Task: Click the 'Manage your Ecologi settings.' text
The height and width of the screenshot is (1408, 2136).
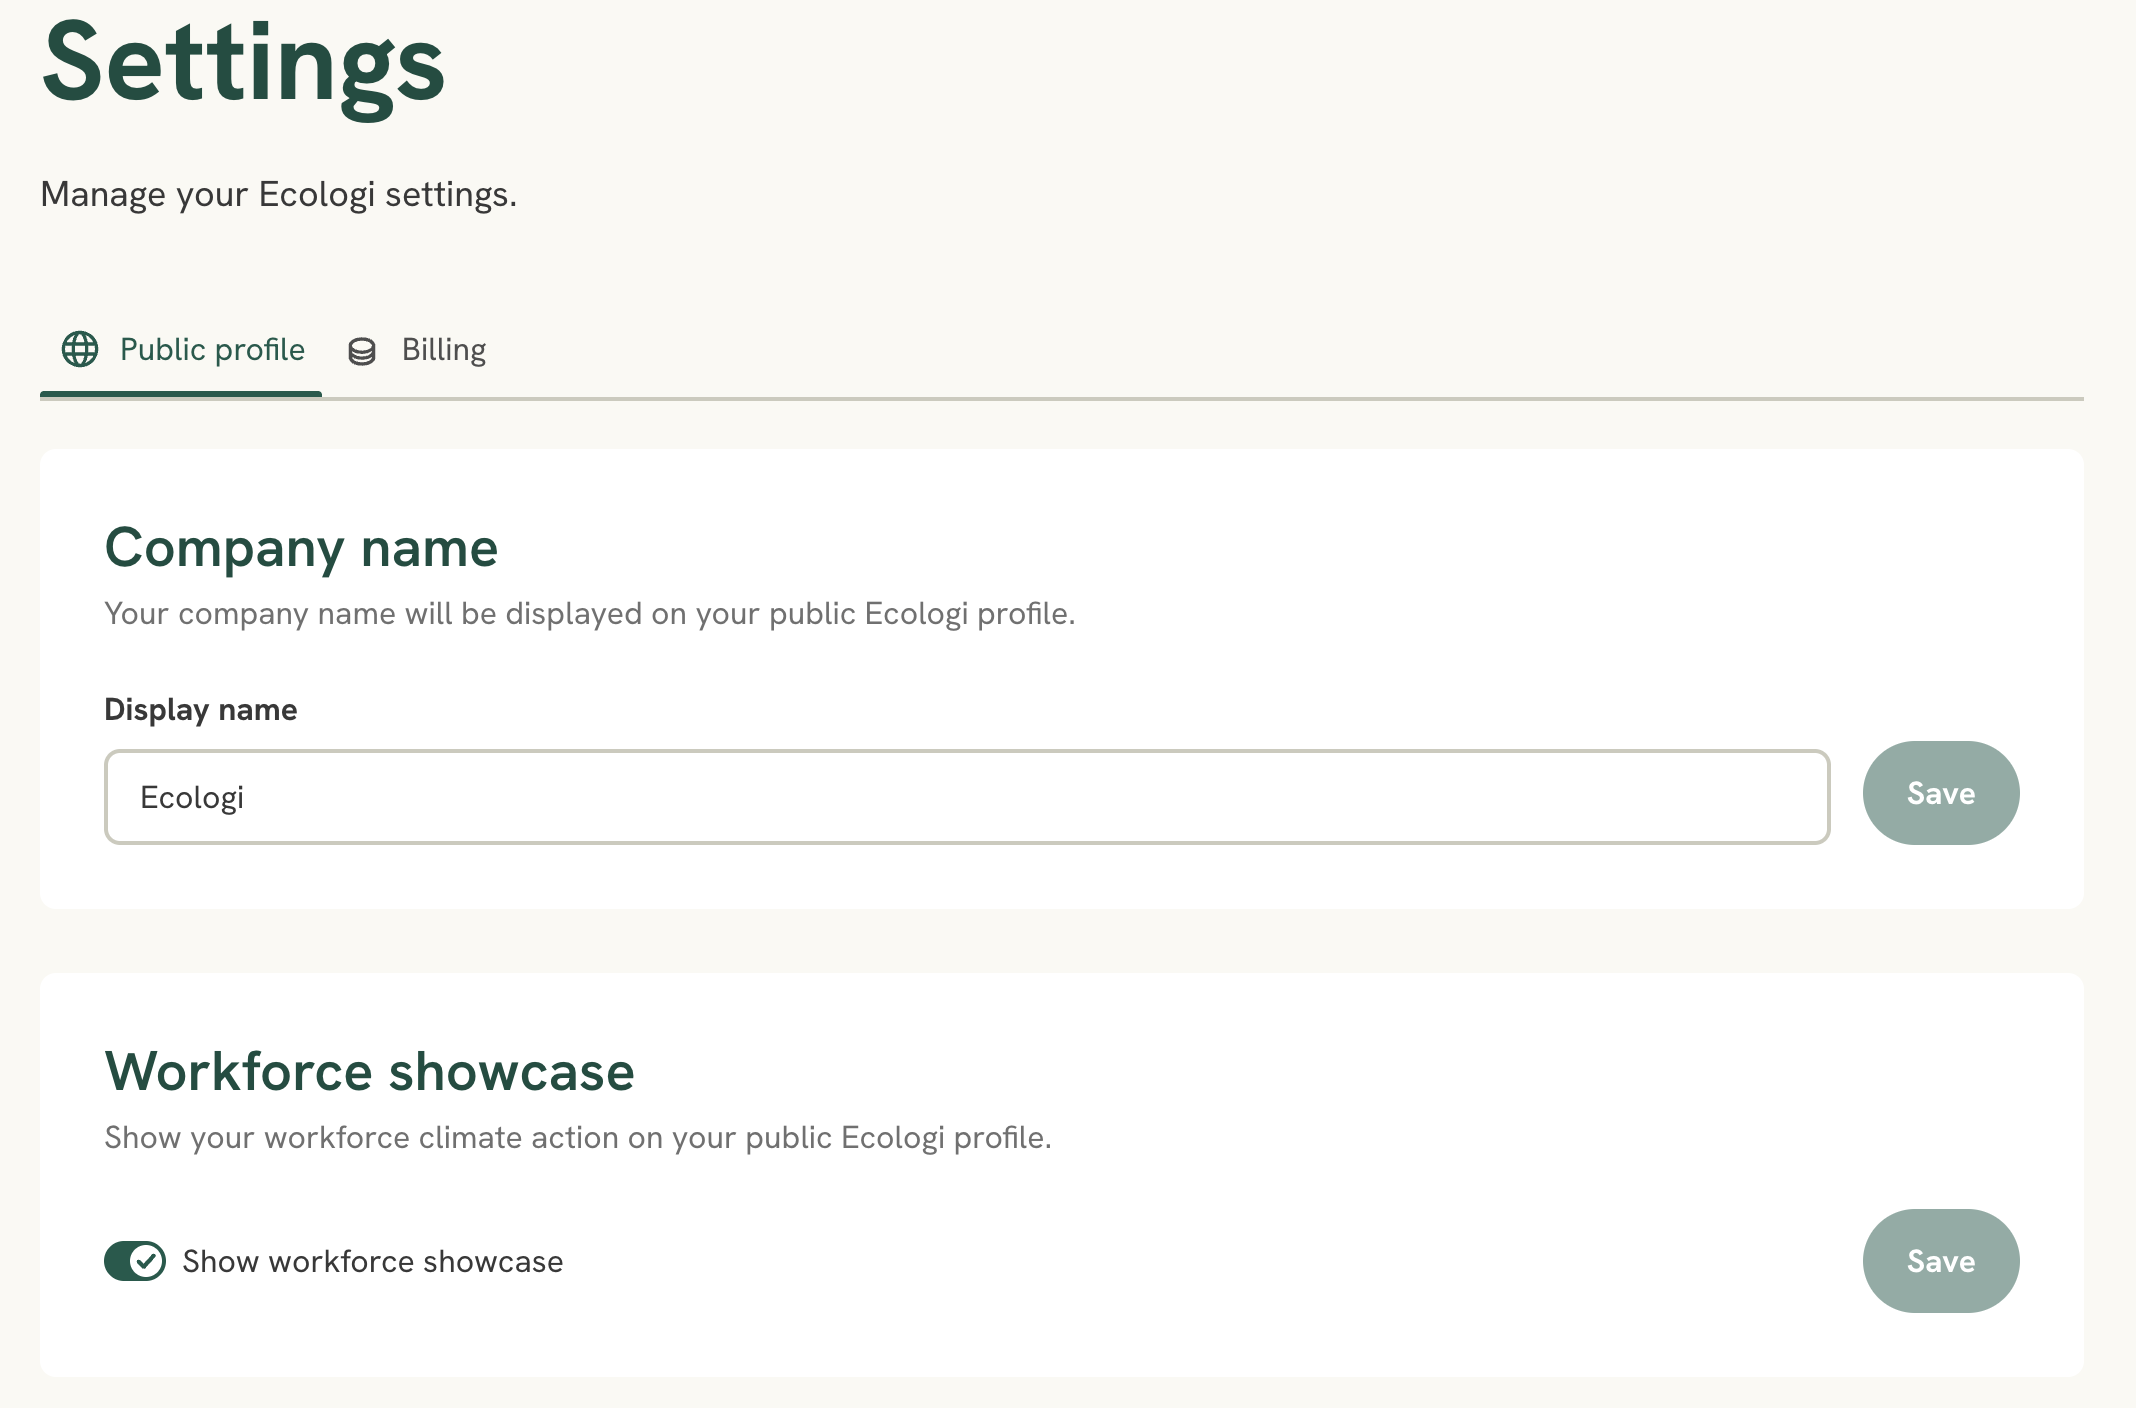Action: [x=278, y=194]
